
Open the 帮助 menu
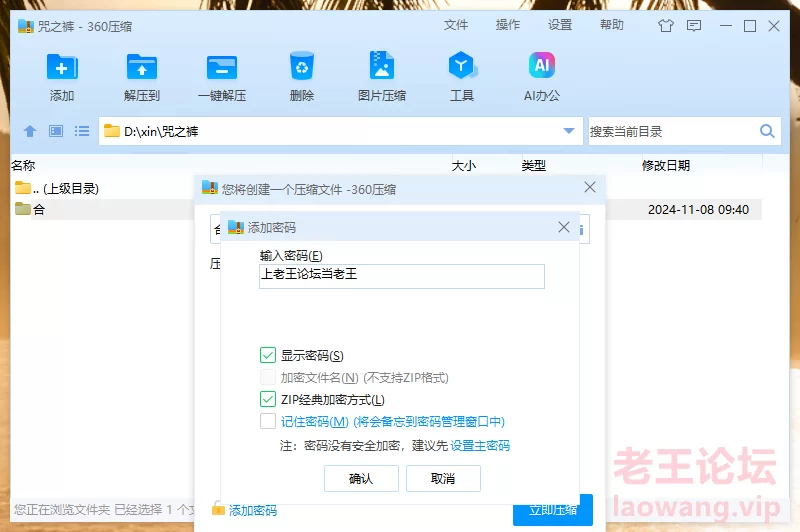click(x=612, y=25)
